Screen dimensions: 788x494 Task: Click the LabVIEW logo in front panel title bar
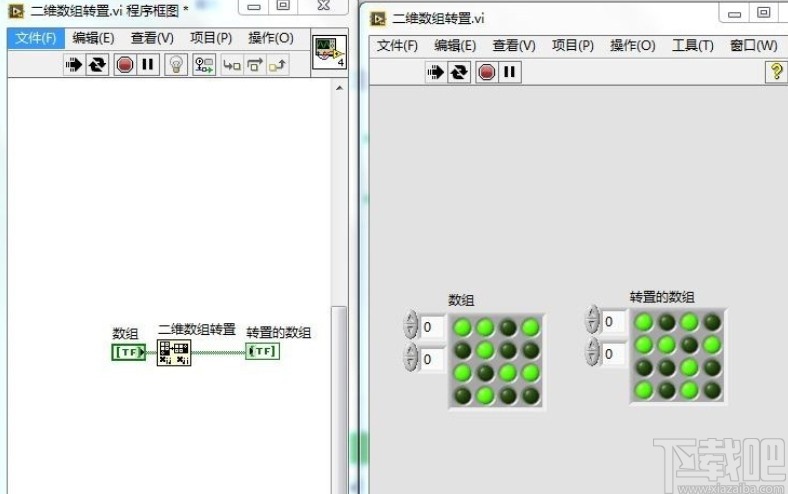click(377, 19)
